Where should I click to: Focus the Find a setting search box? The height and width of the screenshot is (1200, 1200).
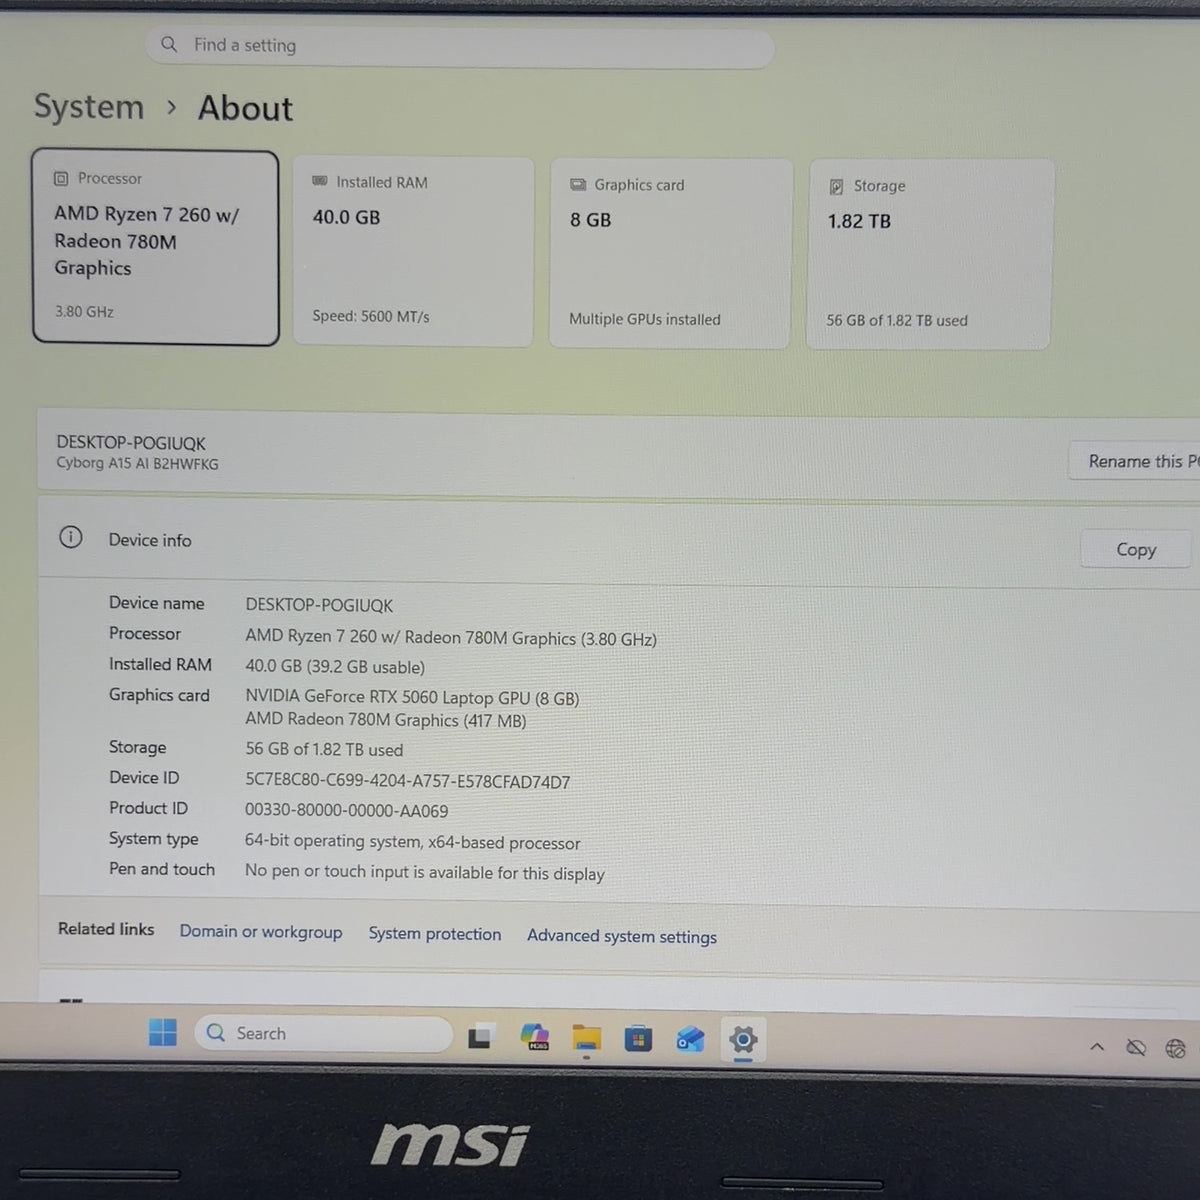coord(460,46)
